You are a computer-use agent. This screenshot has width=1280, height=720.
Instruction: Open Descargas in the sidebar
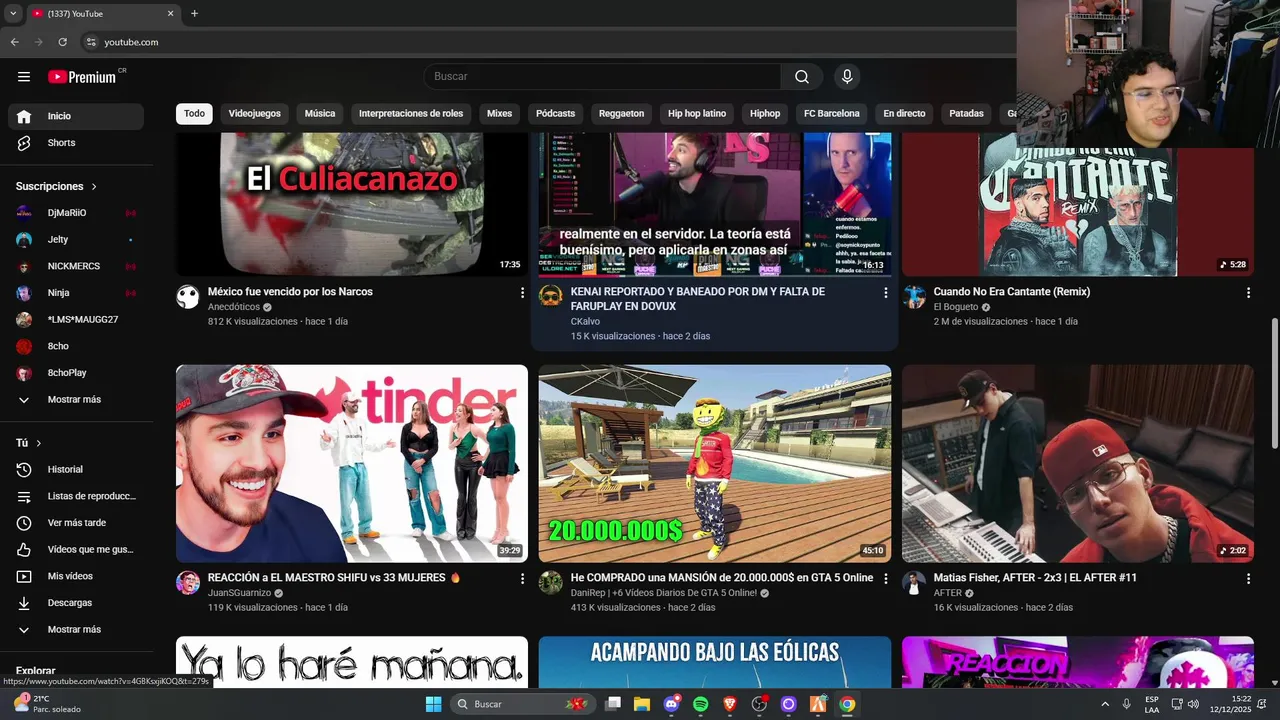click(76, 603)
